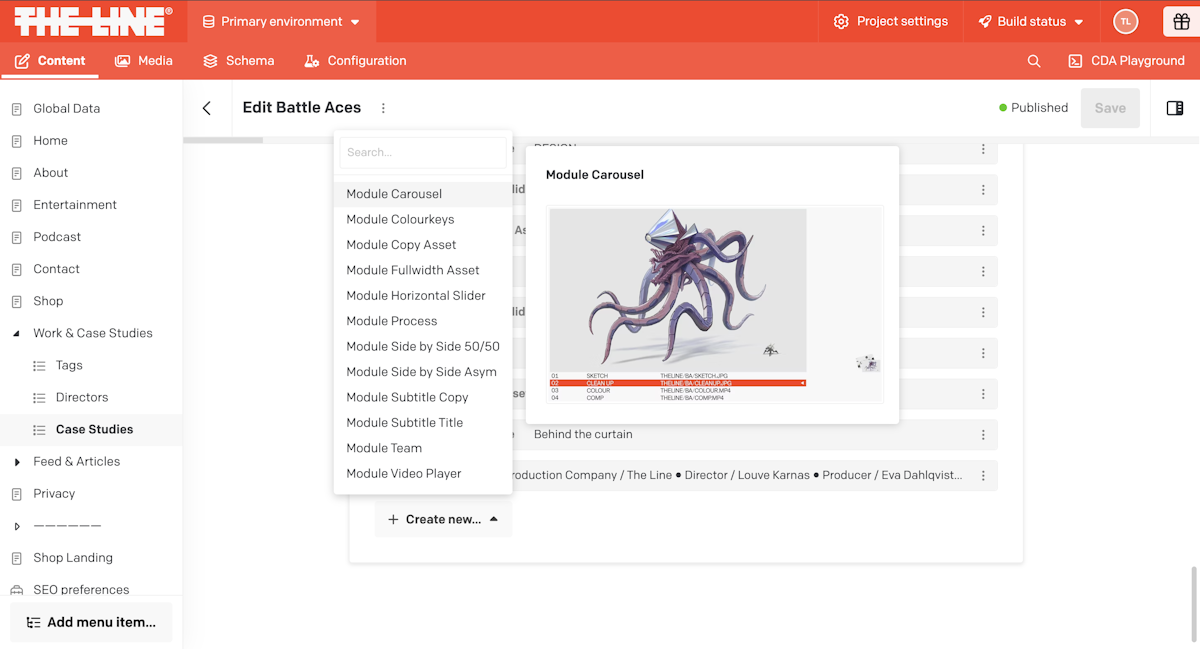Open the Primary environment dropdown

click(x=281, y=21)
